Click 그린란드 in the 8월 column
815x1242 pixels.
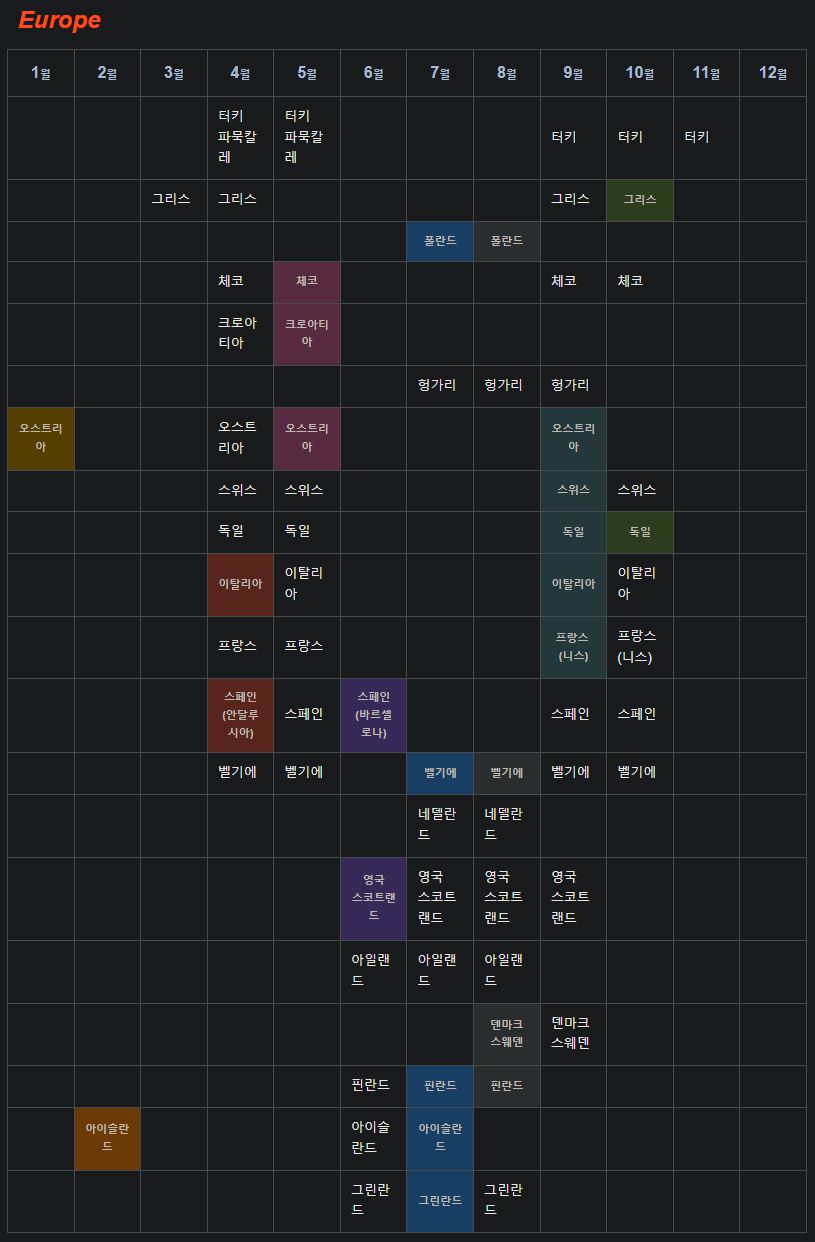tap(504, 1200)
